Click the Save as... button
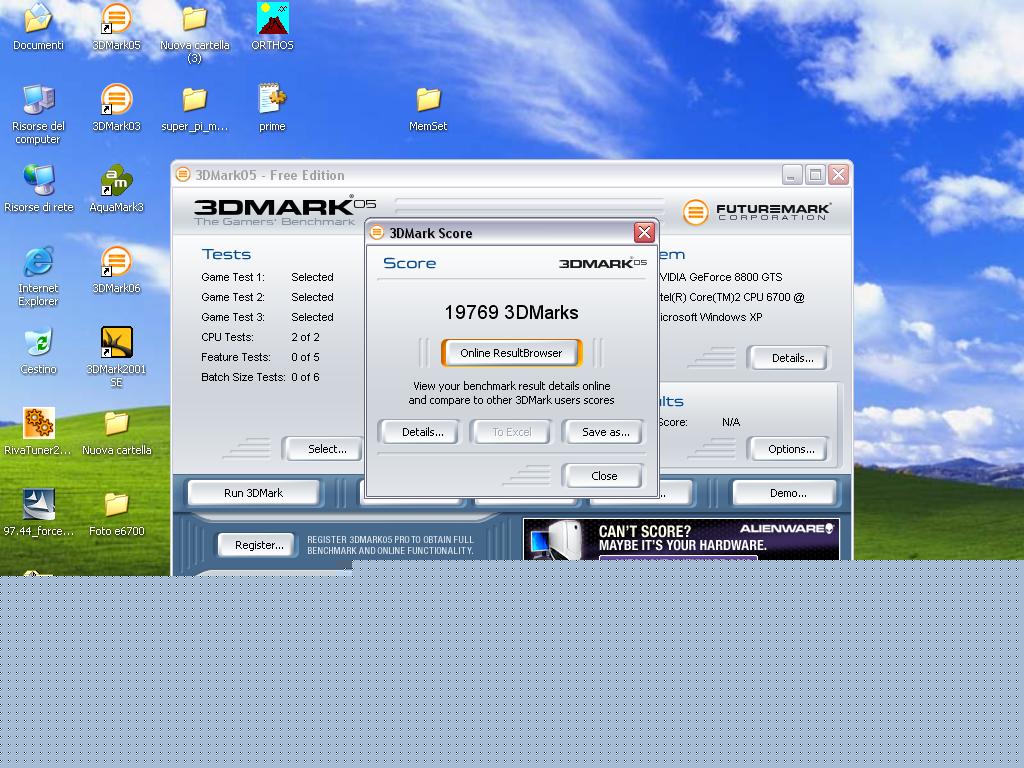The height and width of the screenshot is (768, 1024). point(605,432)
